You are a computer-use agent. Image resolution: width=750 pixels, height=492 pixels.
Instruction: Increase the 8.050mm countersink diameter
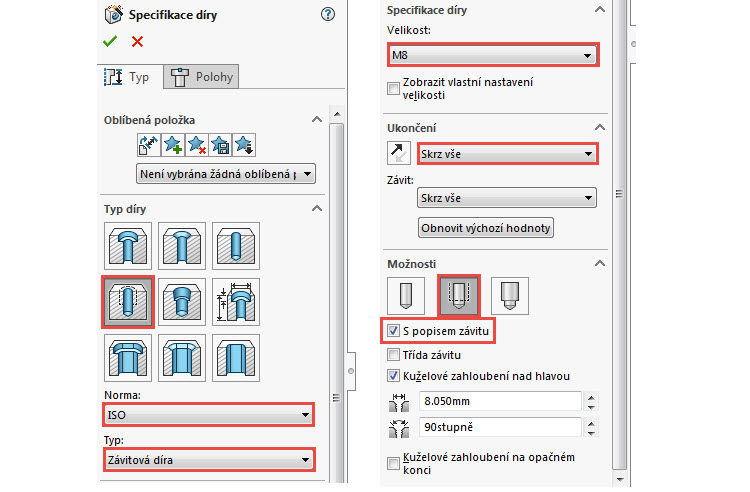coord(591,397)
